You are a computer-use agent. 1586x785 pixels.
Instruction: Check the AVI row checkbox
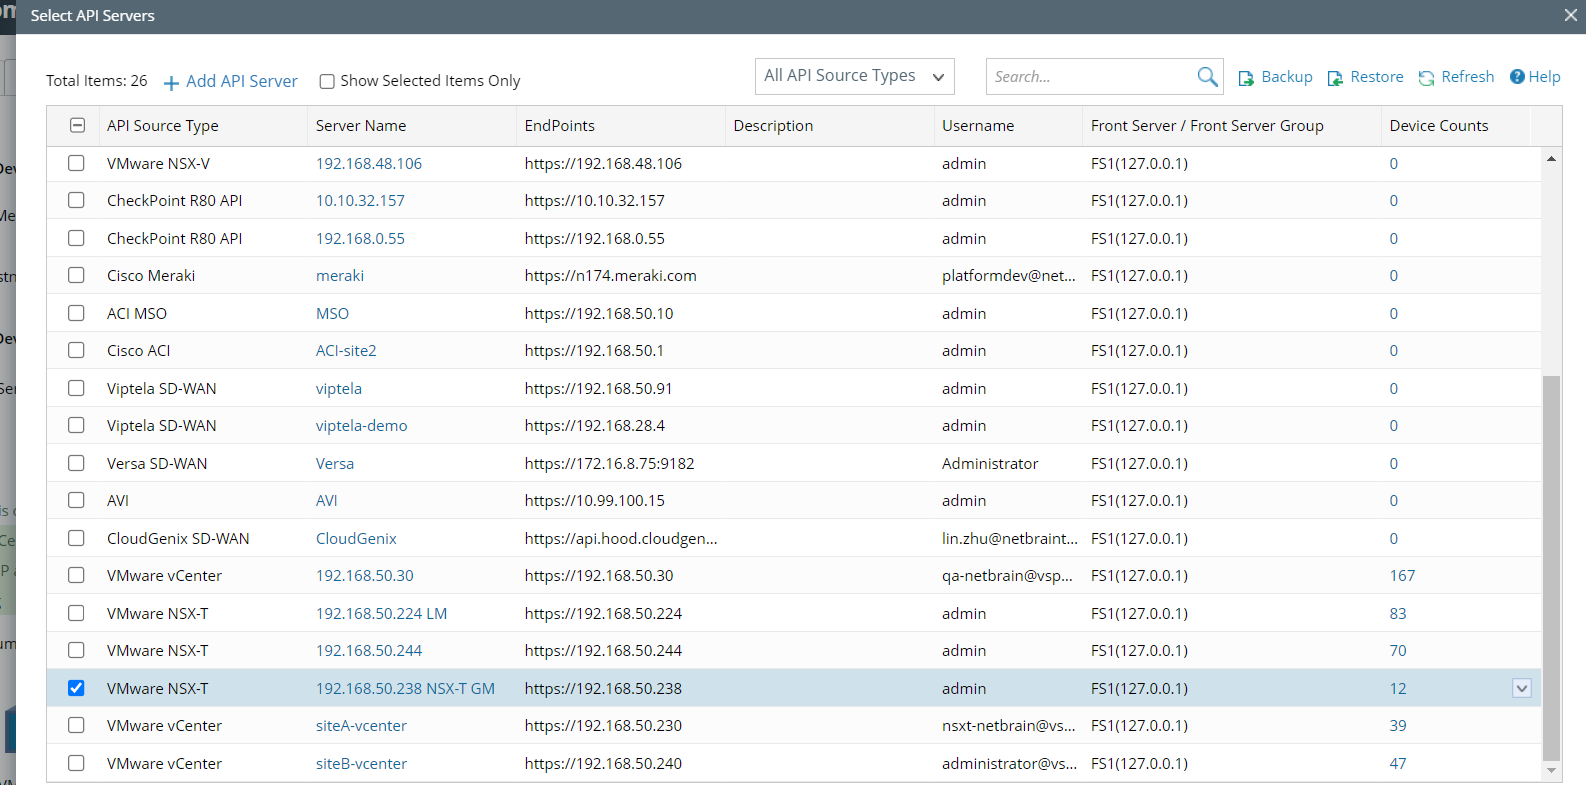[76, 500]
